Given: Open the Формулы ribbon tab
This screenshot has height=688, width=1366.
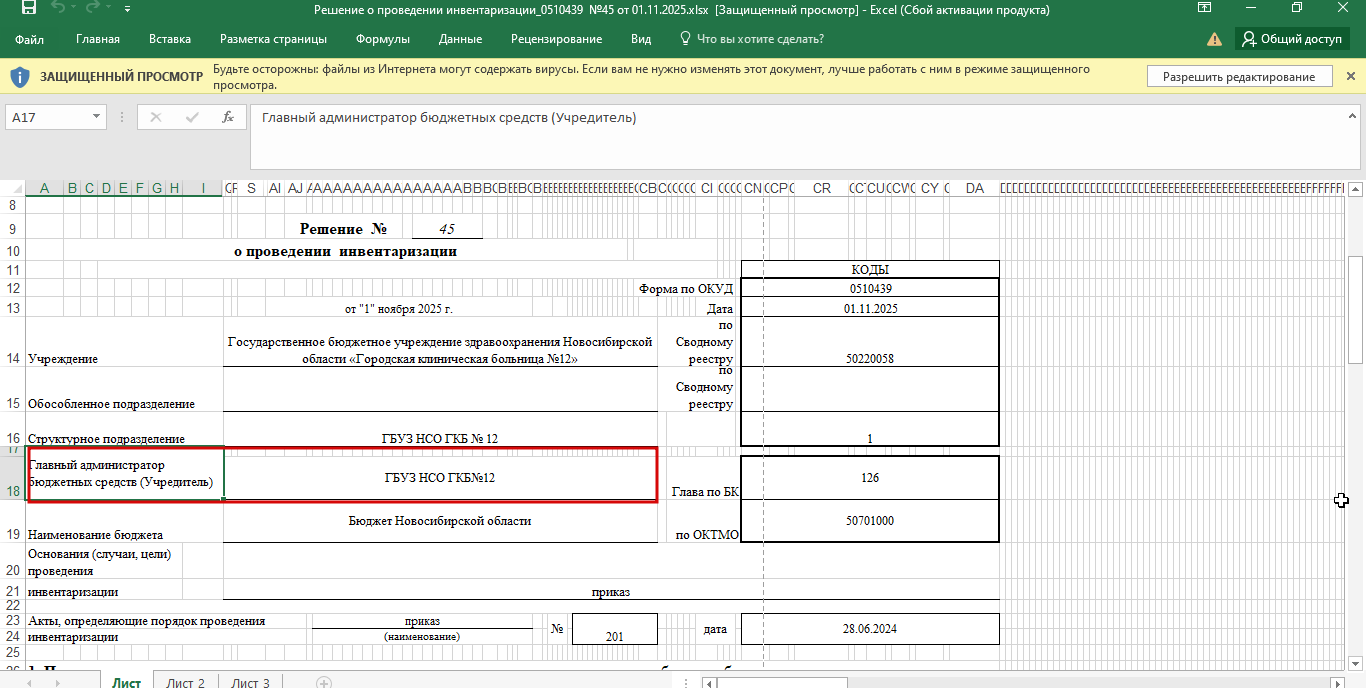Looking at the screenshot, I should click(x=382, y=39).
